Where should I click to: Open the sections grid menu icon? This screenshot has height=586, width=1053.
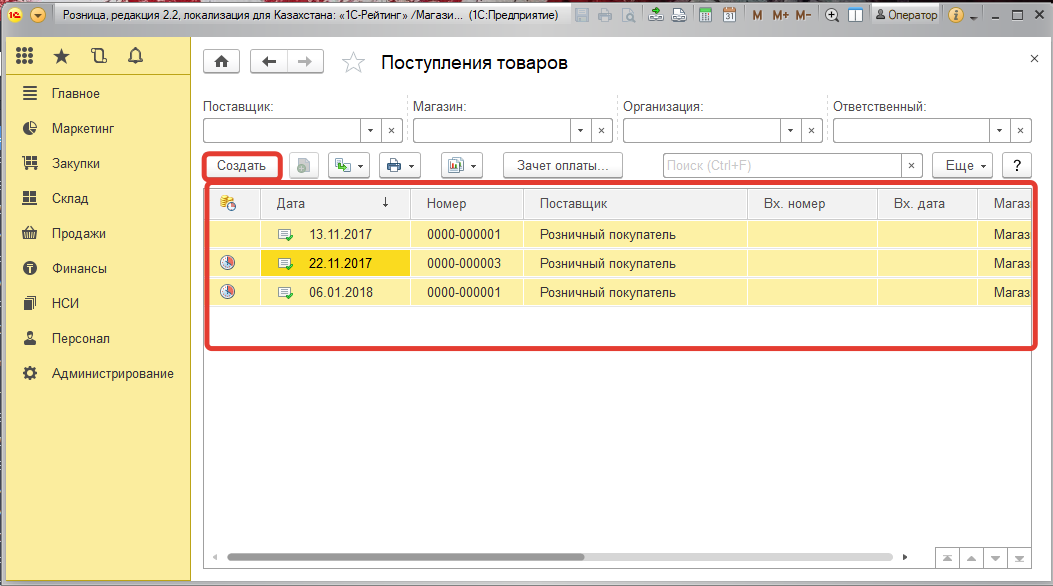[25, 57]
